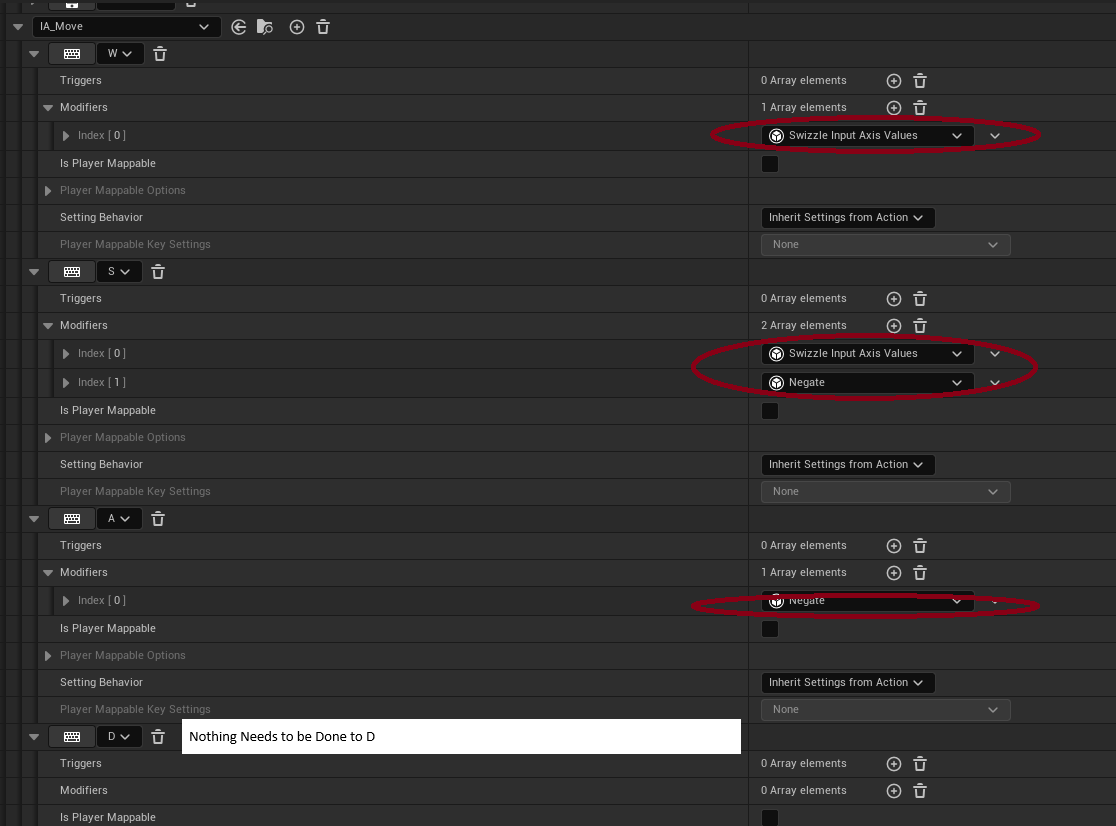
Task: Expand Index 1 Negate modifier under S key
Action: point(65,383)
